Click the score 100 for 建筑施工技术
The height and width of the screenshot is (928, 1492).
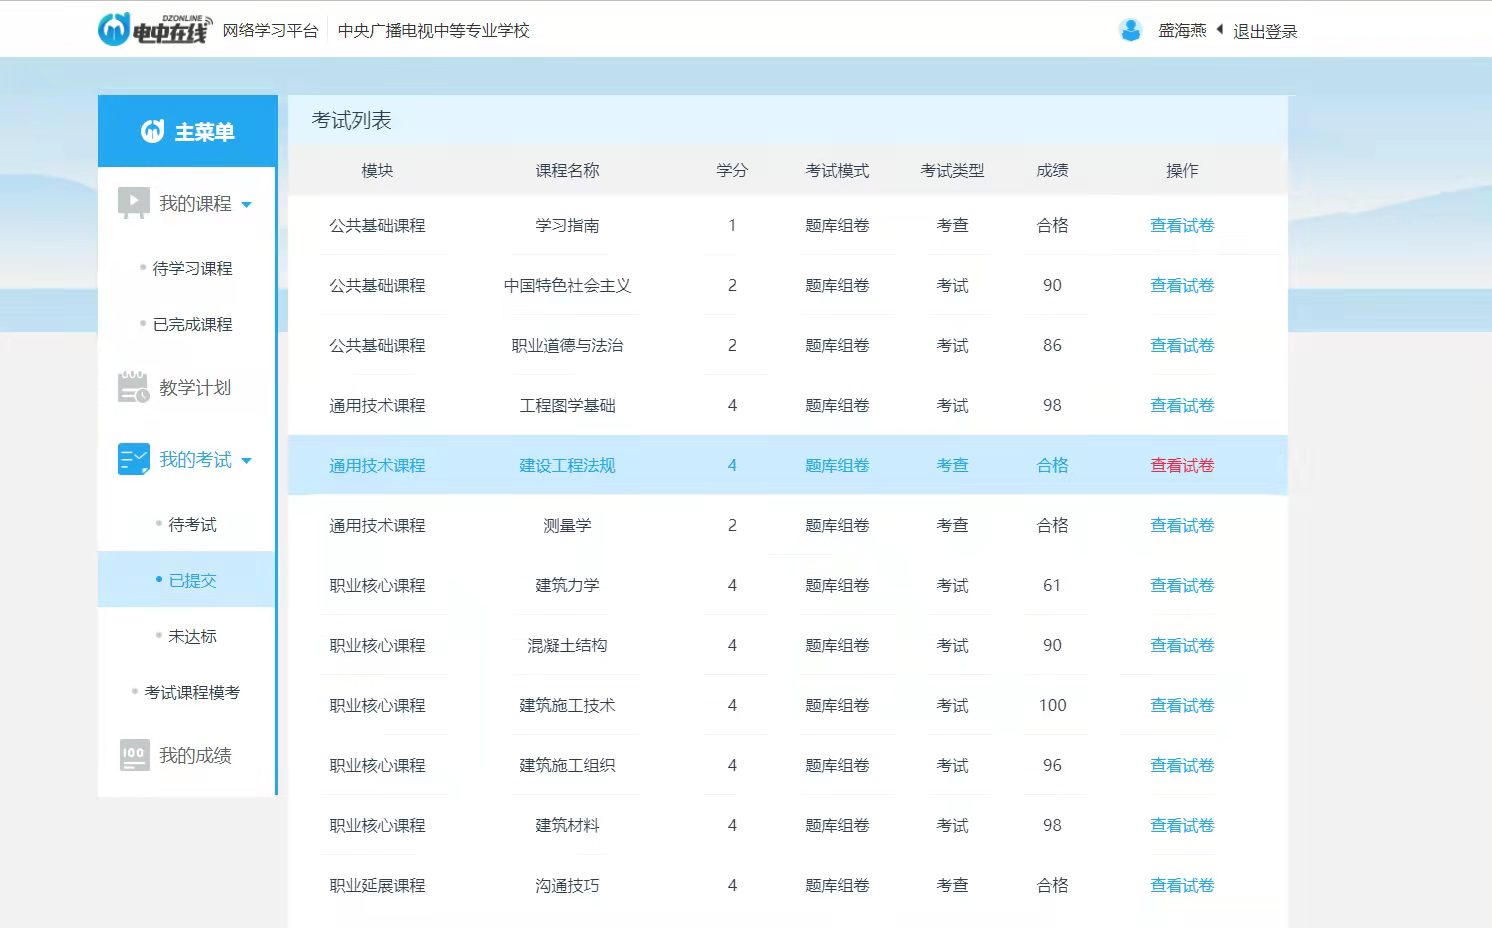1052,705
